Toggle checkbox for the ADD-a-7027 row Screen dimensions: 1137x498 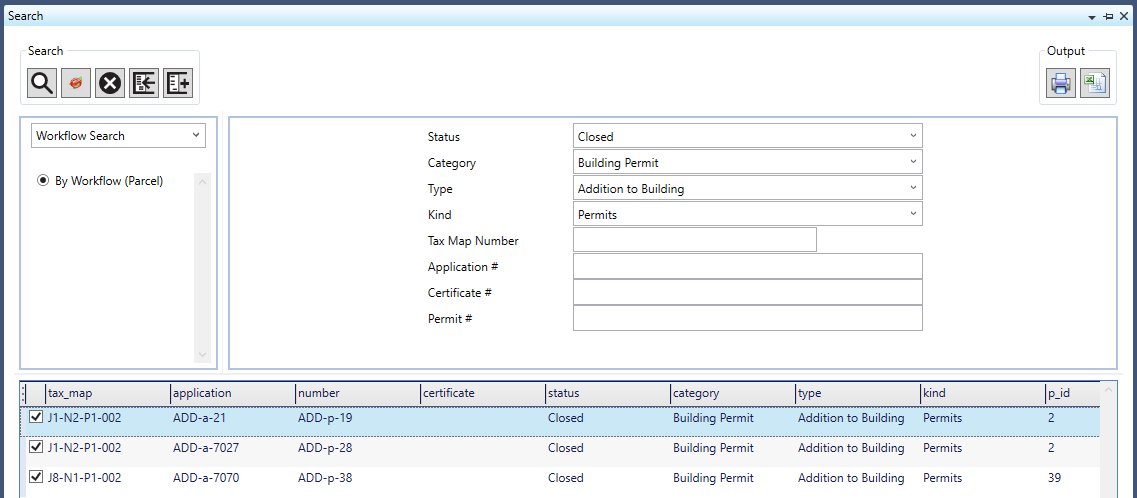click(37, 448)
